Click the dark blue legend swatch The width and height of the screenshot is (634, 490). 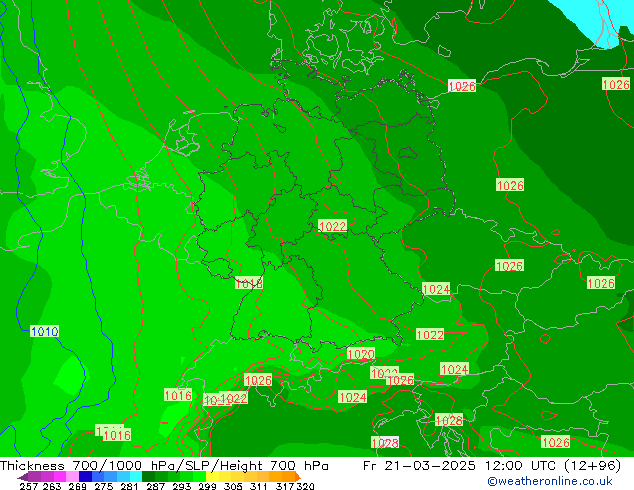point(85,476)
